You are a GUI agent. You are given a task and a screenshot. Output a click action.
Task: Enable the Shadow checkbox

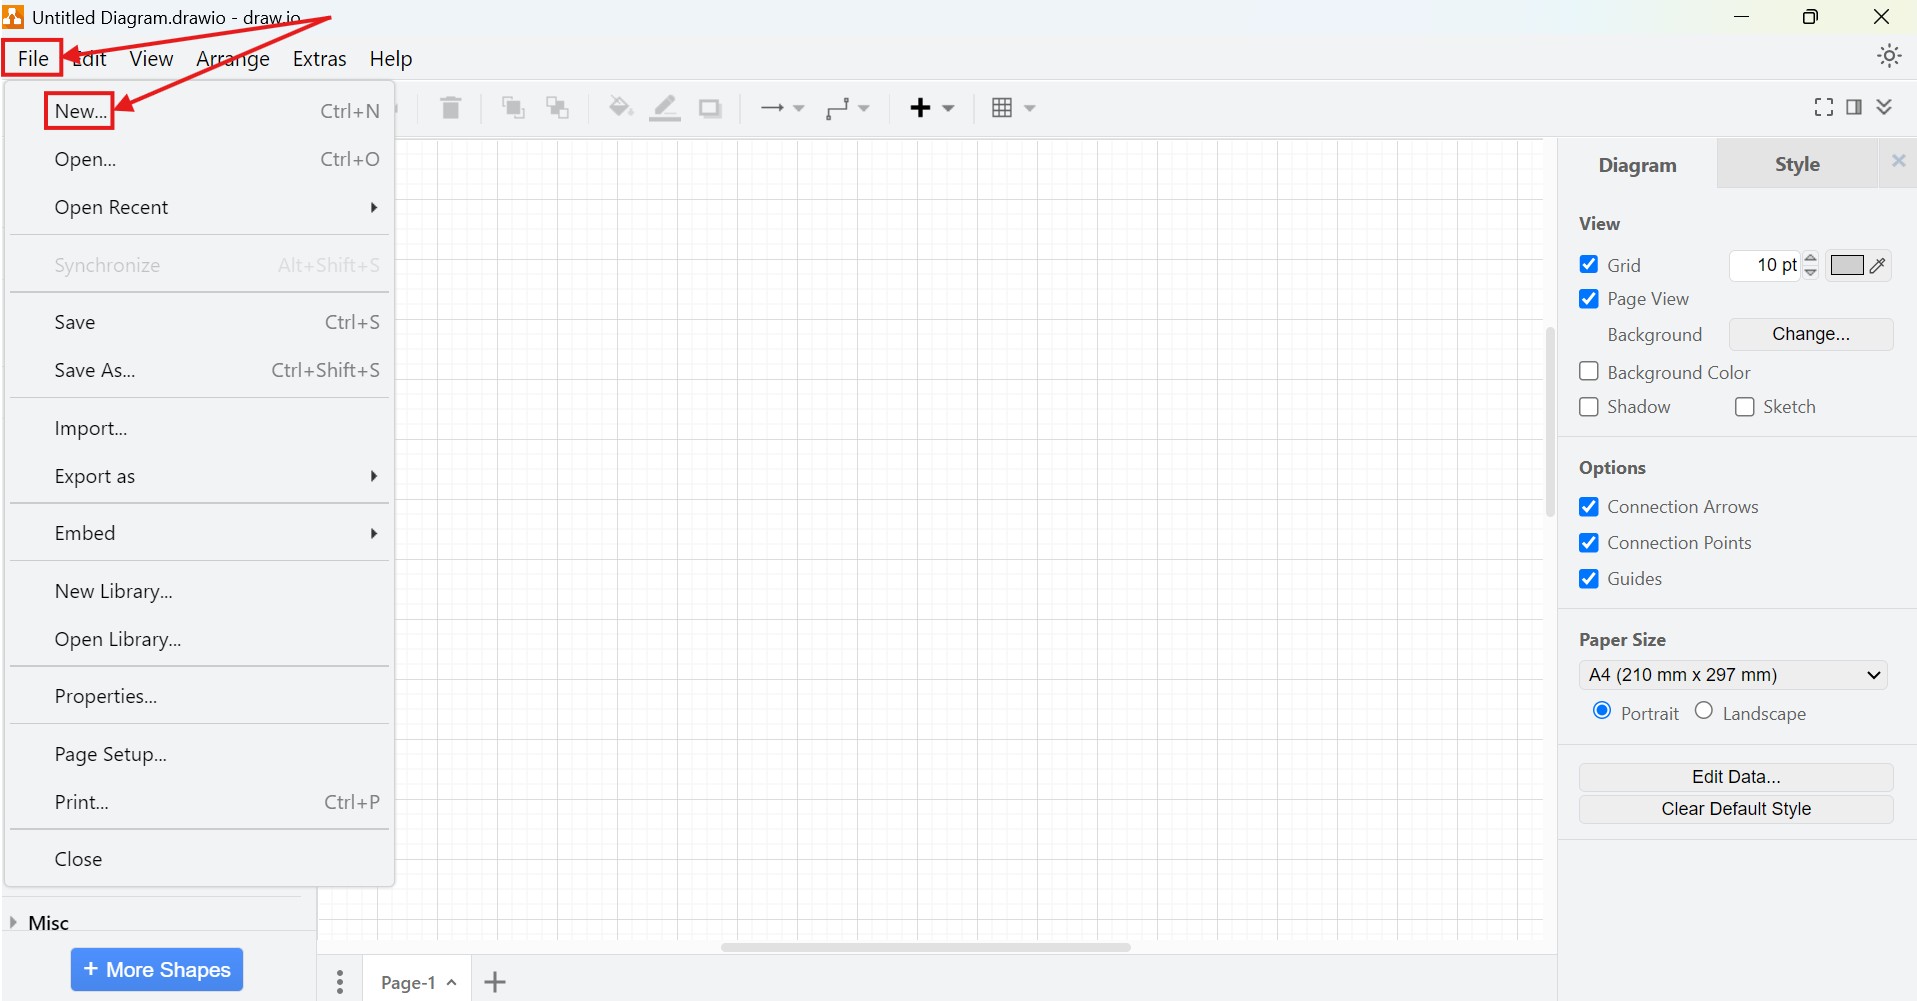pyautogui.click(x=1588, y=407)
